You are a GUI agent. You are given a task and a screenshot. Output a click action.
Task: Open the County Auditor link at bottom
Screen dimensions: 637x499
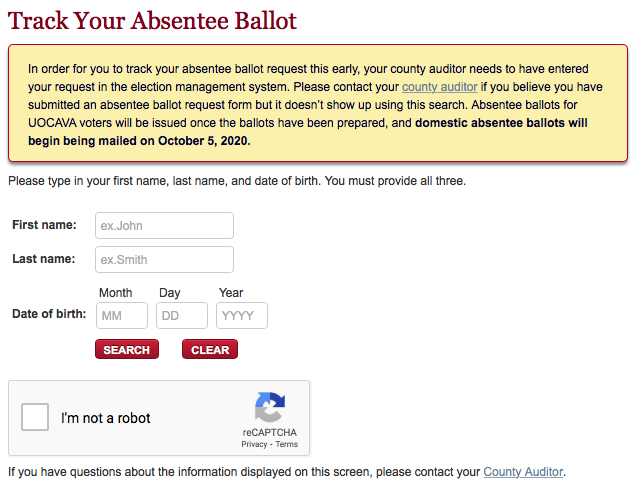tap(523, 472)
